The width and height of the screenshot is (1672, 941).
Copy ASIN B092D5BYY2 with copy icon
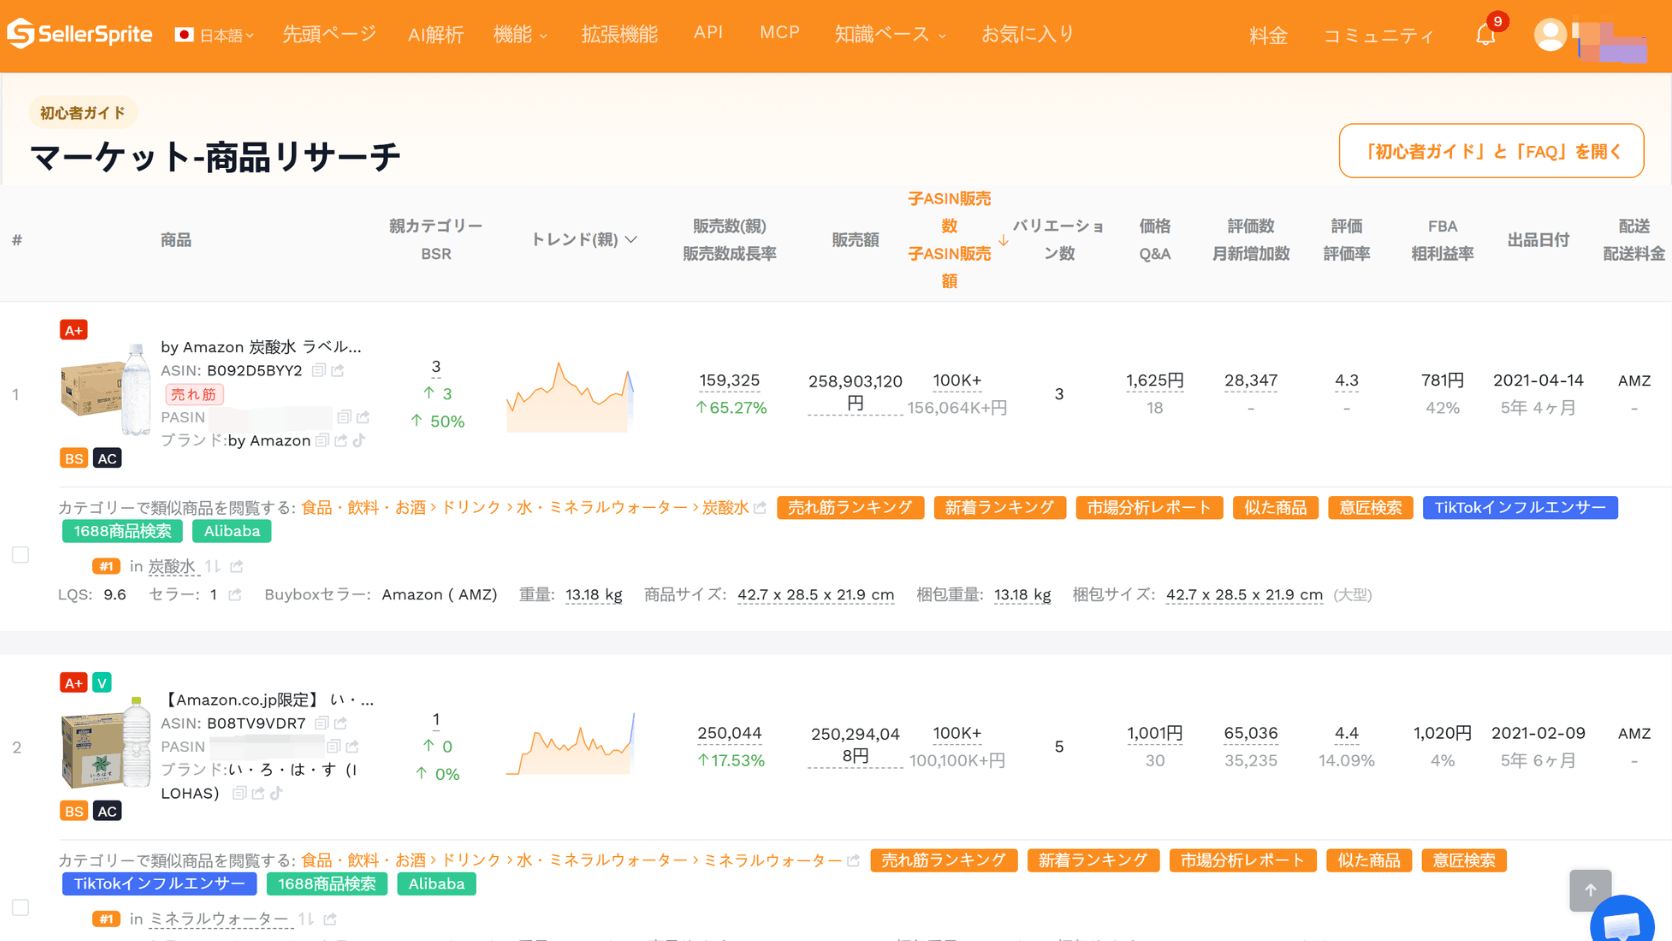pos(319,370)
